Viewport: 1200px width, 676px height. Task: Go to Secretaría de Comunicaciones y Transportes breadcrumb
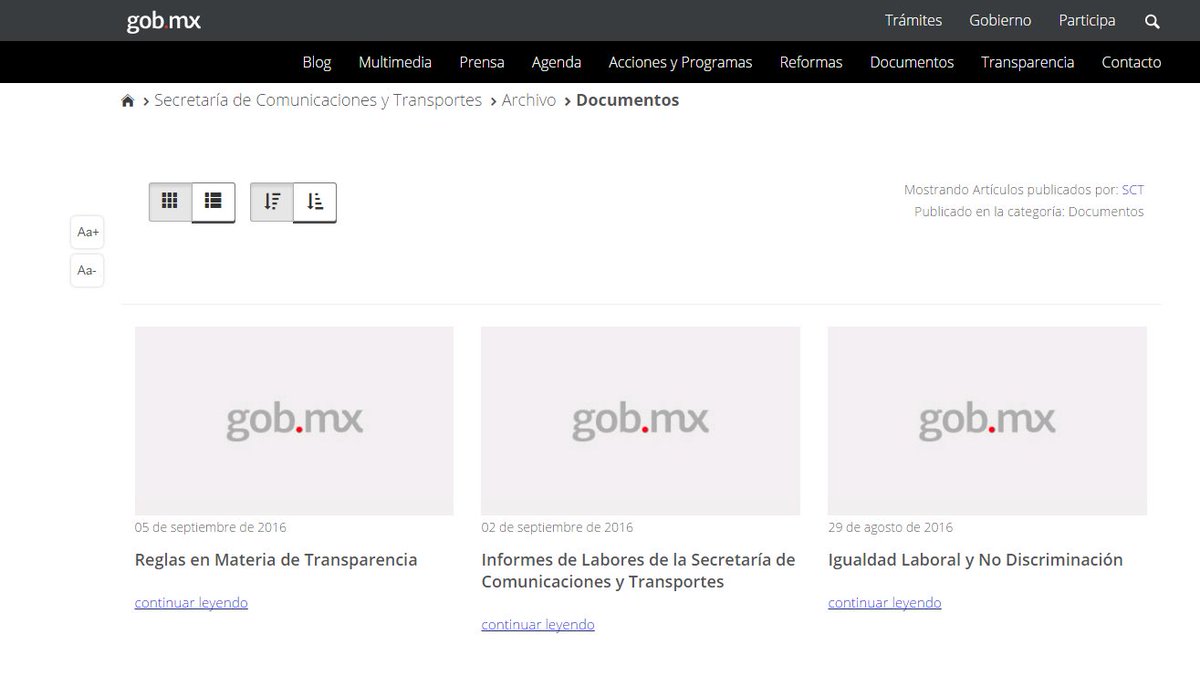(x=318, y=100)
